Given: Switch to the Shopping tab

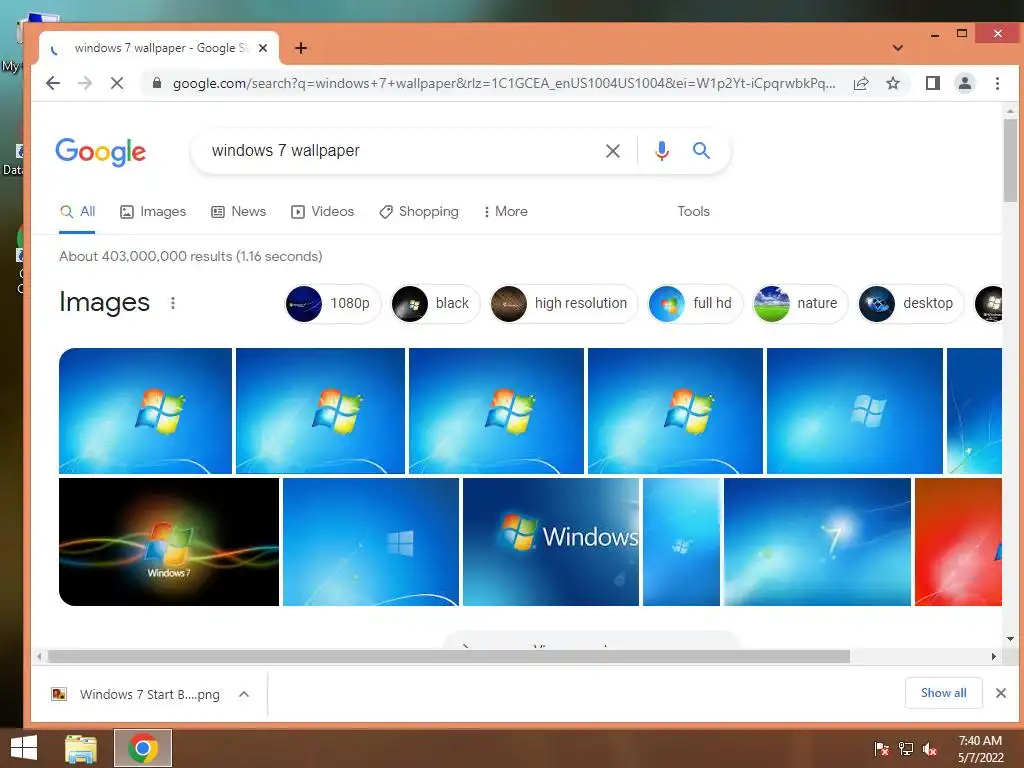Looking at the screenshot, I should (x=419, y=212).
